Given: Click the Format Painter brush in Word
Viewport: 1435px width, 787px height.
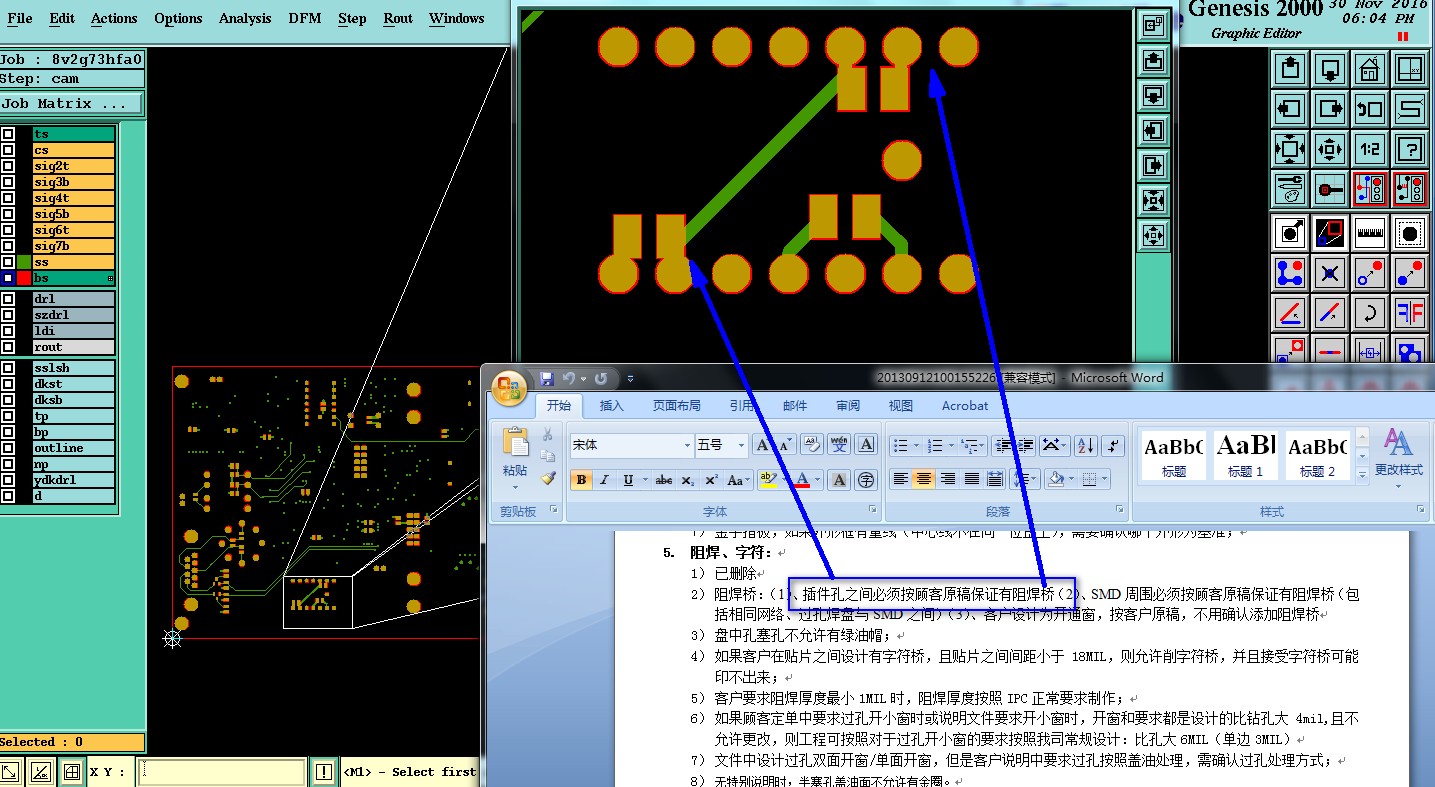Looking at the screenshot, I should click(548, 479).
